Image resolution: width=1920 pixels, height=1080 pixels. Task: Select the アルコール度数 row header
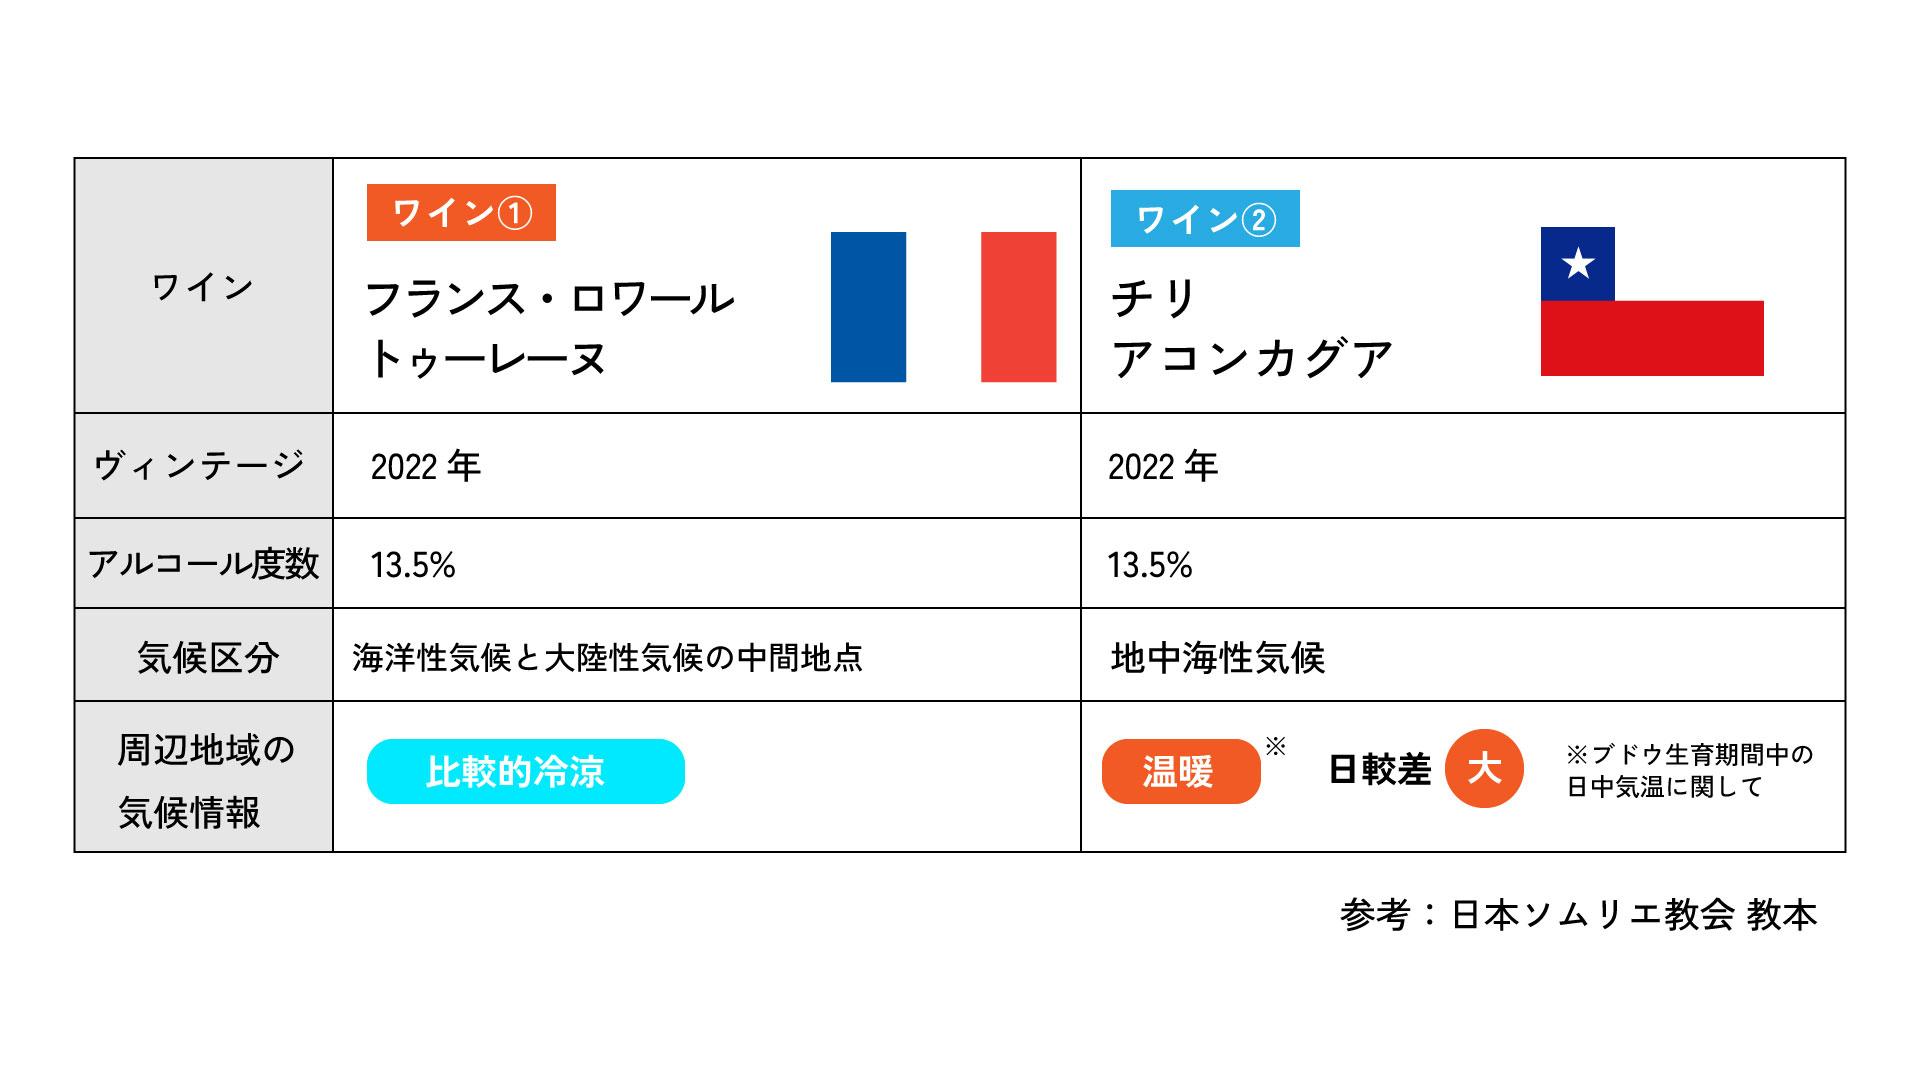pyautogui.click(x=204, y=563)
